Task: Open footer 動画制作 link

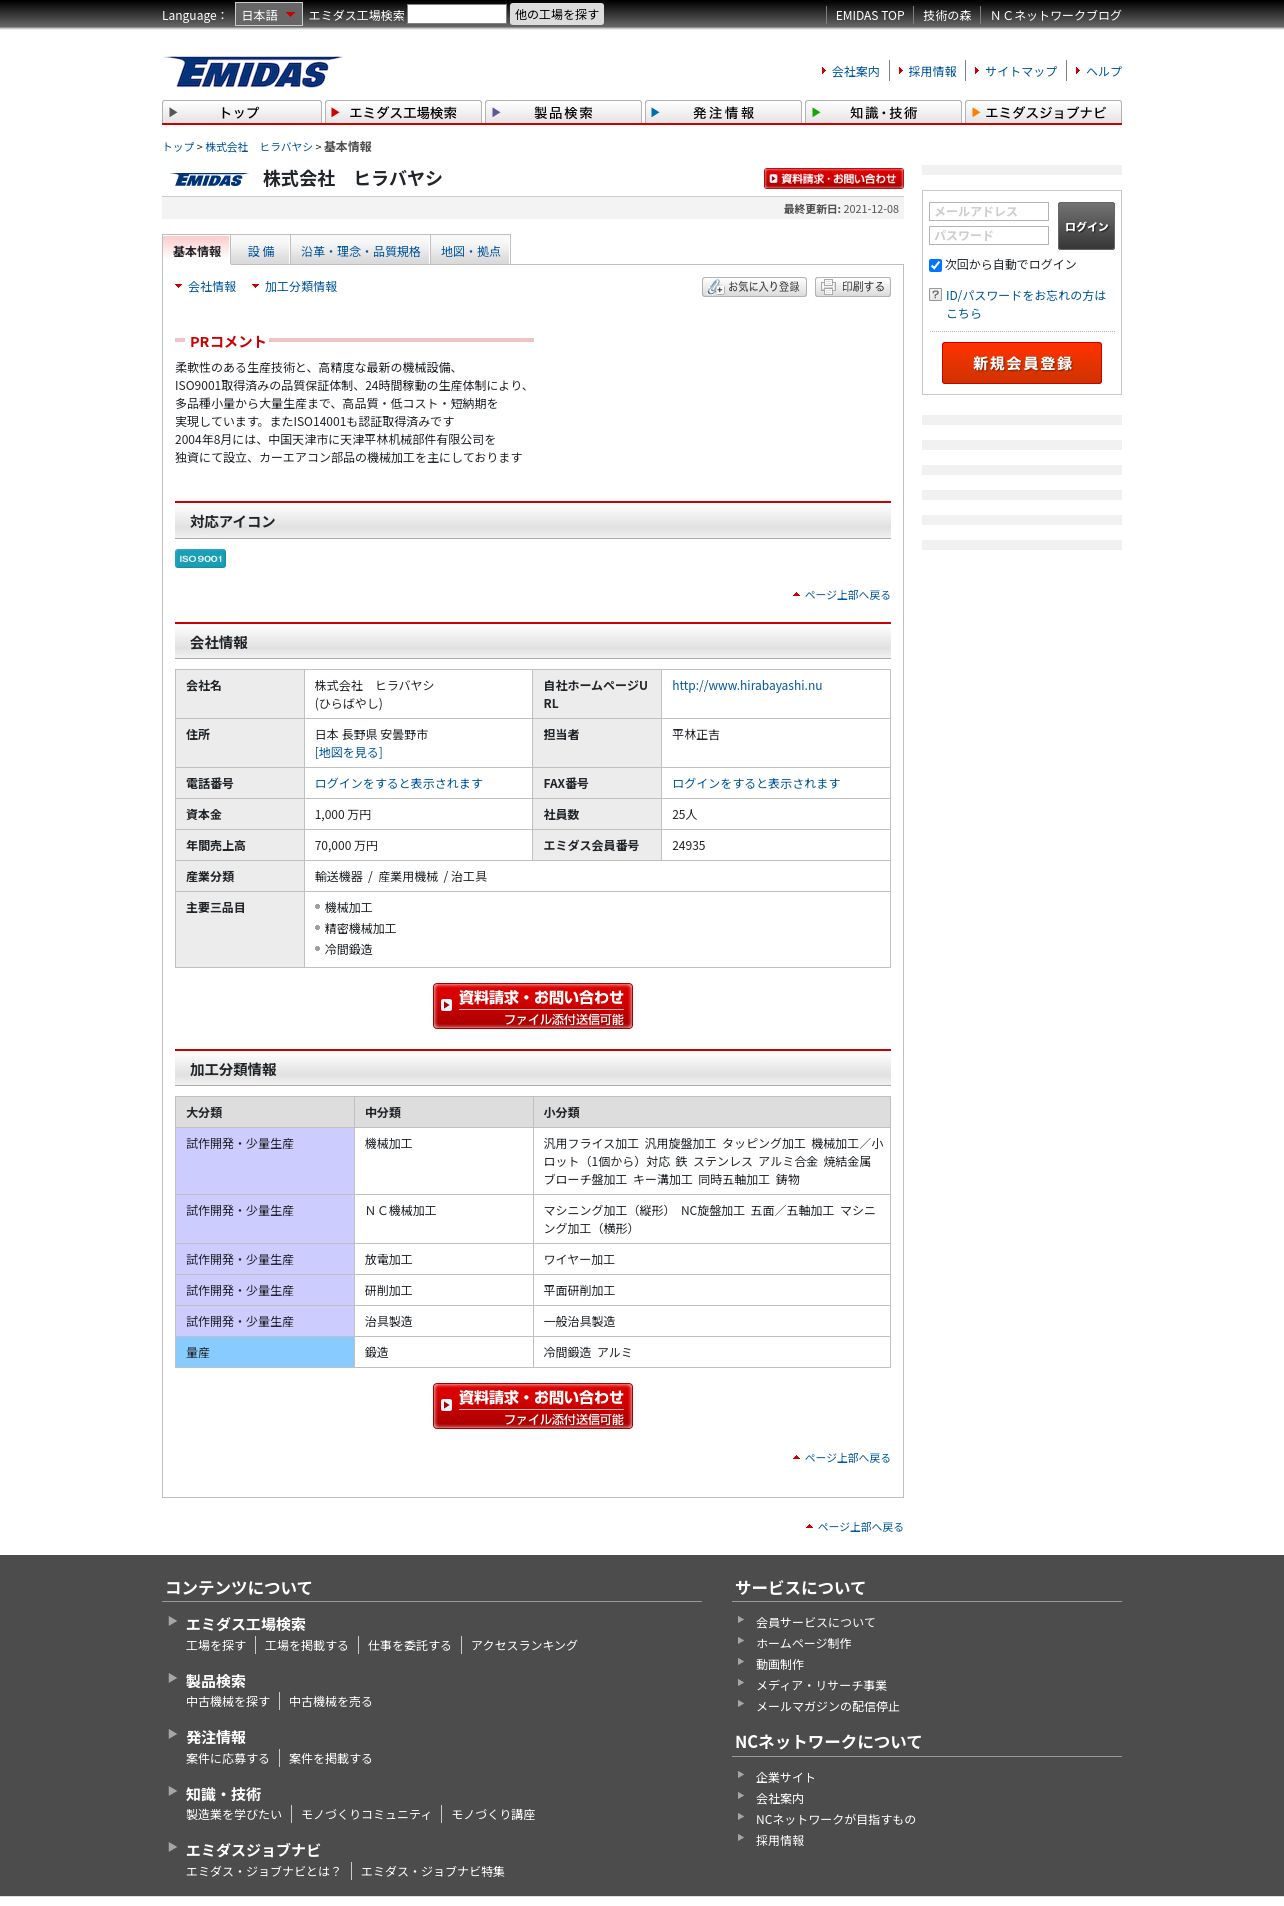Action: (780, 1665)
